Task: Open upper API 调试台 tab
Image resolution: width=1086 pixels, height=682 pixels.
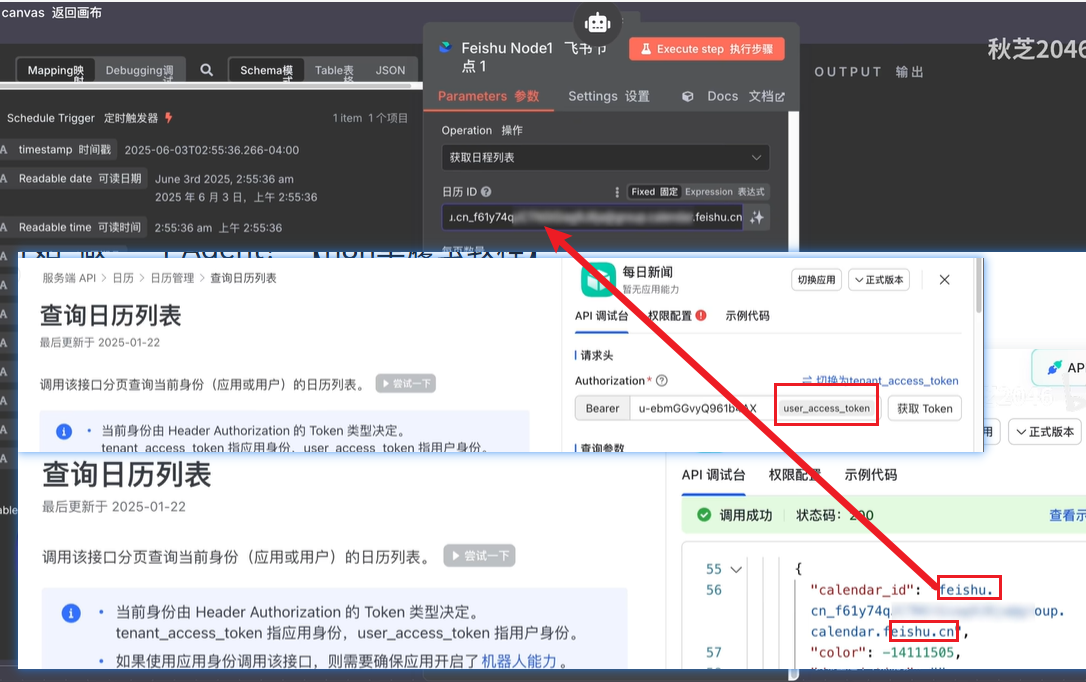Action: point(601,316)
